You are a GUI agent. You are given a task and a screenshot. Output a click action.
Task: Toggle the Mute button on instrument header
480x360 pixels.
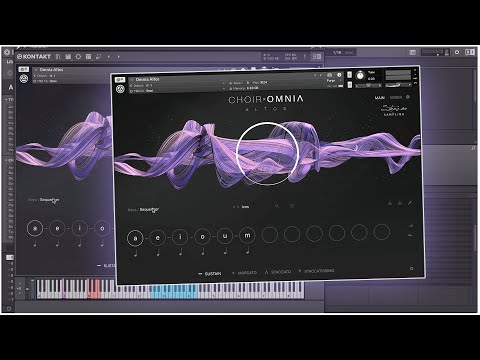tap(349, 85)
